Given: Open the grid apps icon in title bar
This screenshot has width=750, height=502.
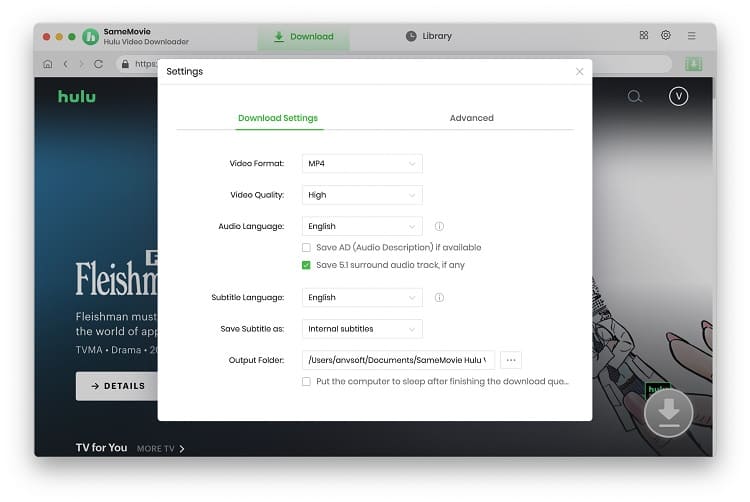Looking at the screenshot, I should click(x=644, y=35).
